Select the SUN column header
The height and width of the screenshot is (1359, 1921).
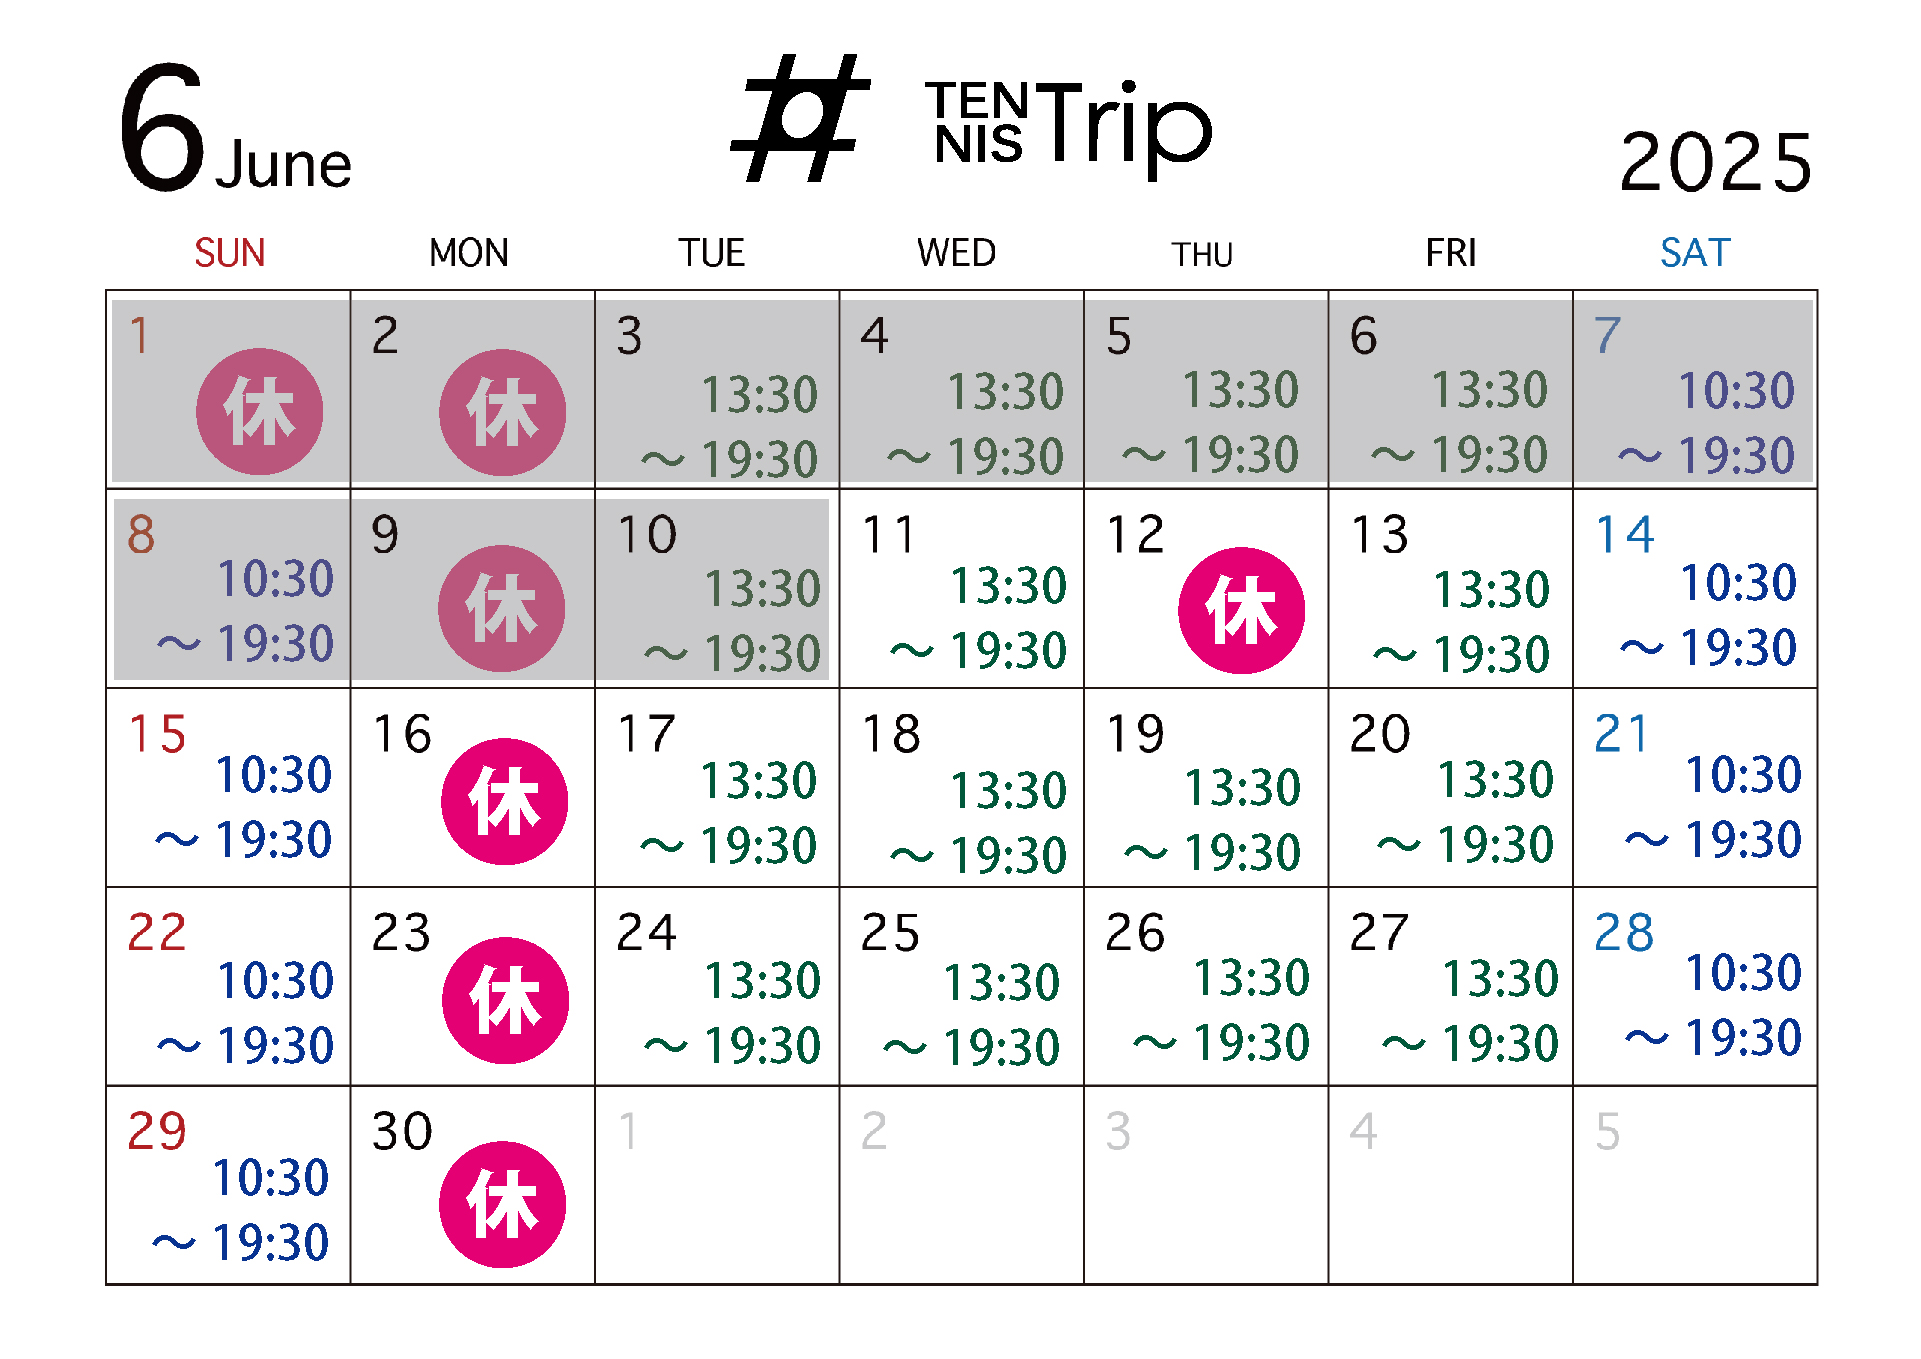tap(229, 253)
